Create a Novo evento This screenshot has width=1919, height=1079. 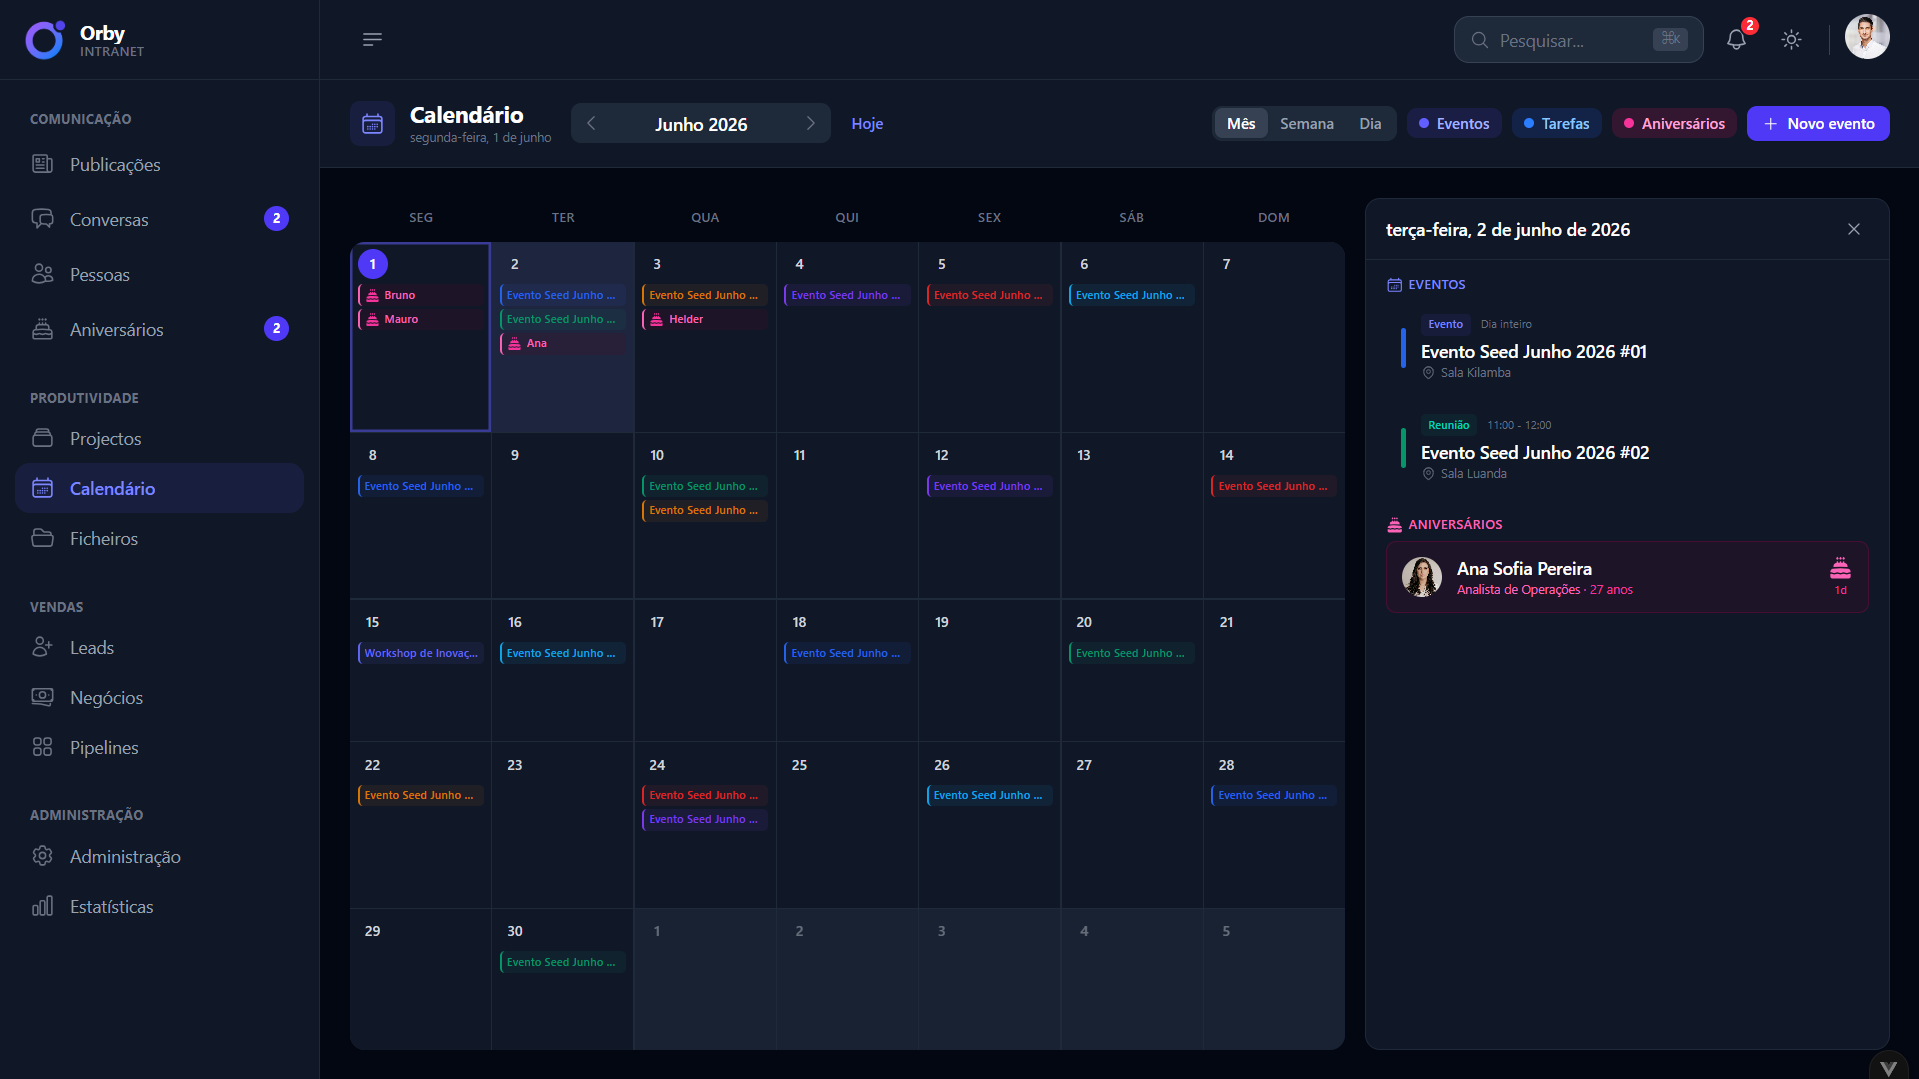click(x=1818, y=124)
